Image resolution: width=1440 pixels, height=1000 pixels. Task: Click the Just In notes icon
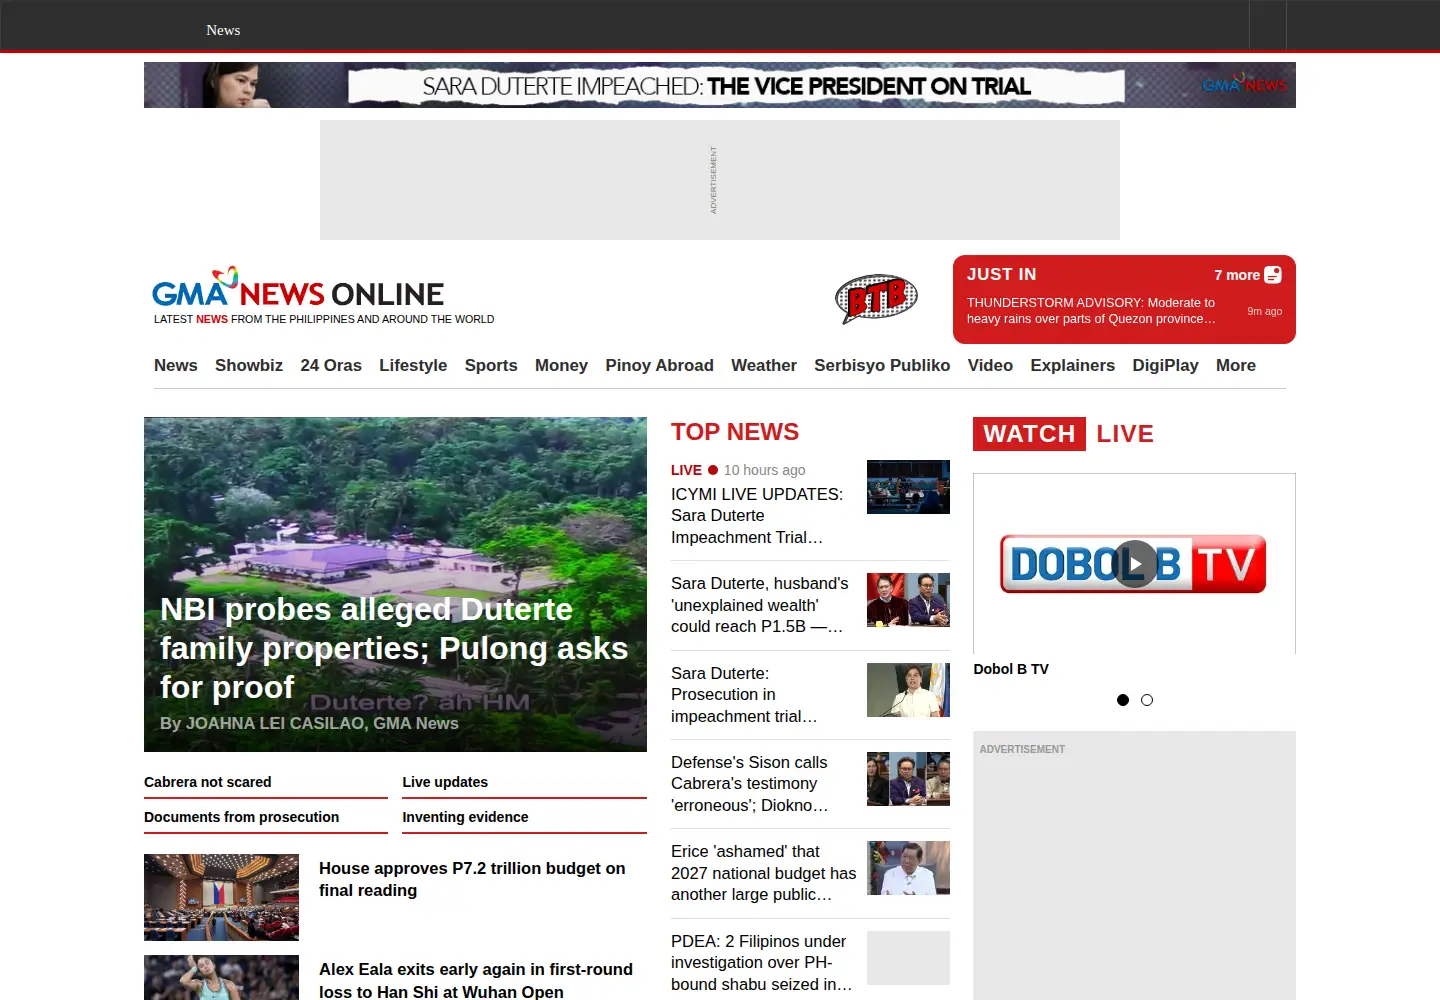point(1273,275)
